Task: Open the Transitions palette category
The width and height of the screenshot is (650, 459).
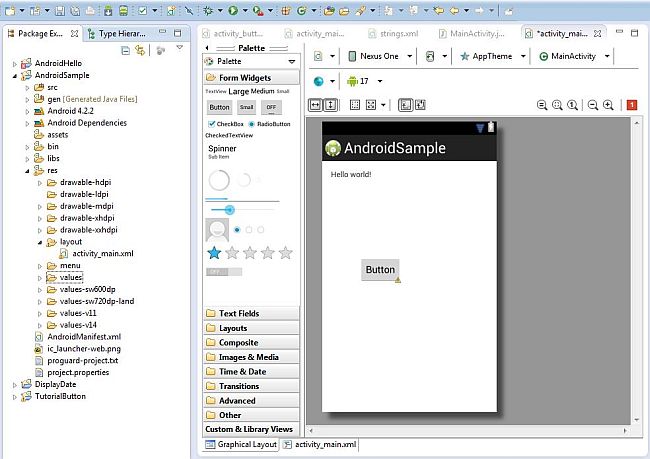Action: [251, 386]
